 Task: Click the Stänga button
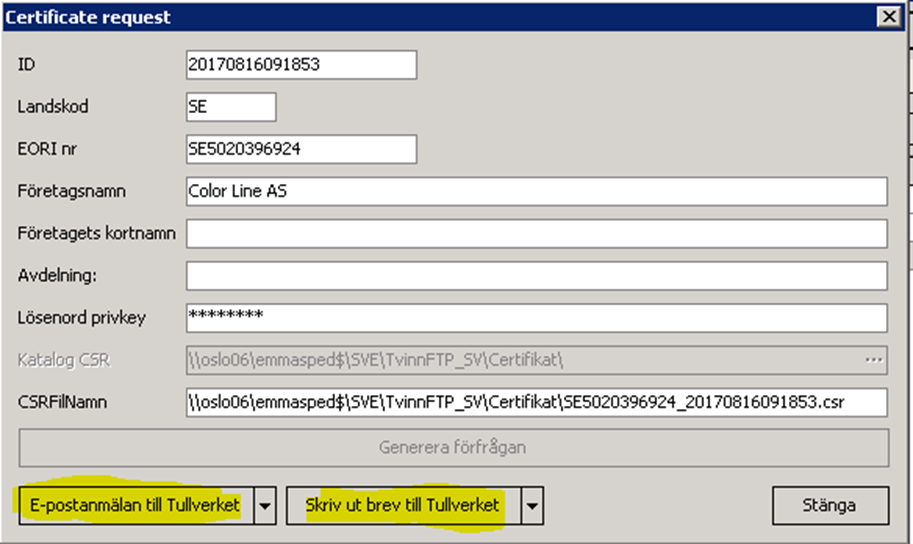tap(830, 506)
